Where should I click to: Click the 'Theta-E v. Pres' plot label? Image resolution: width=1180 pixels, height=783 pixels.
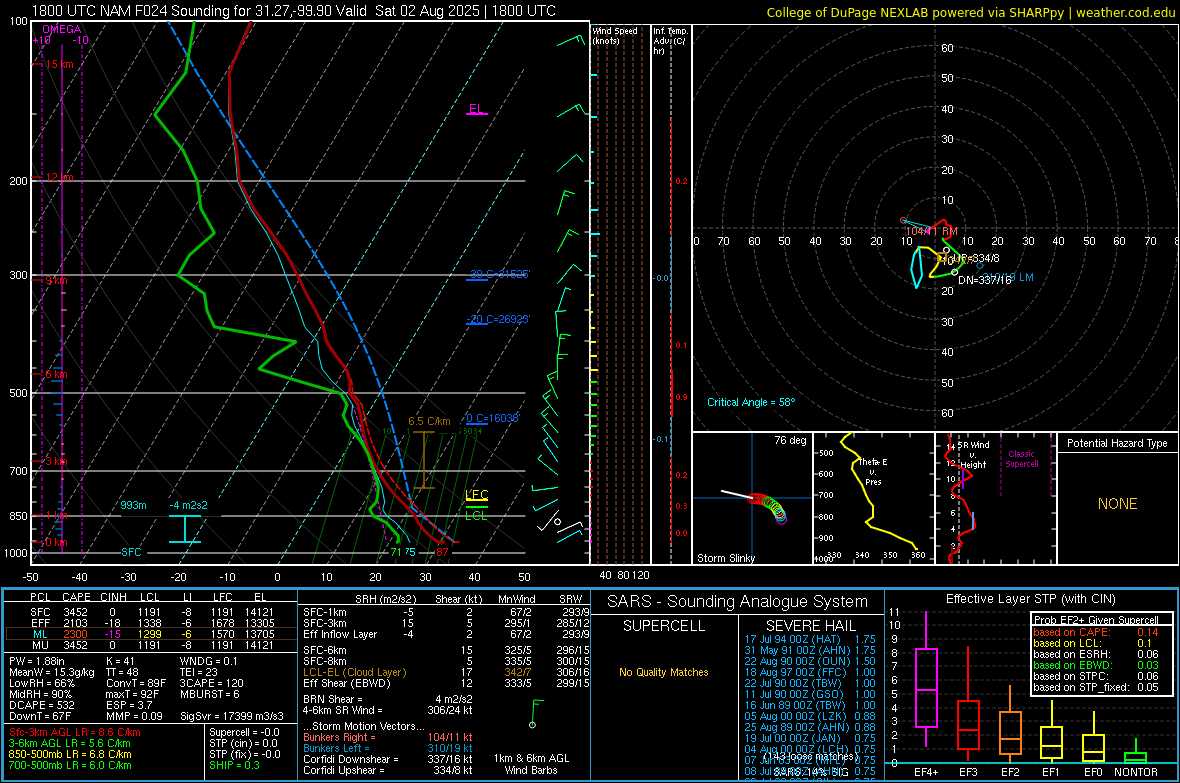click(x=873, y=472)
